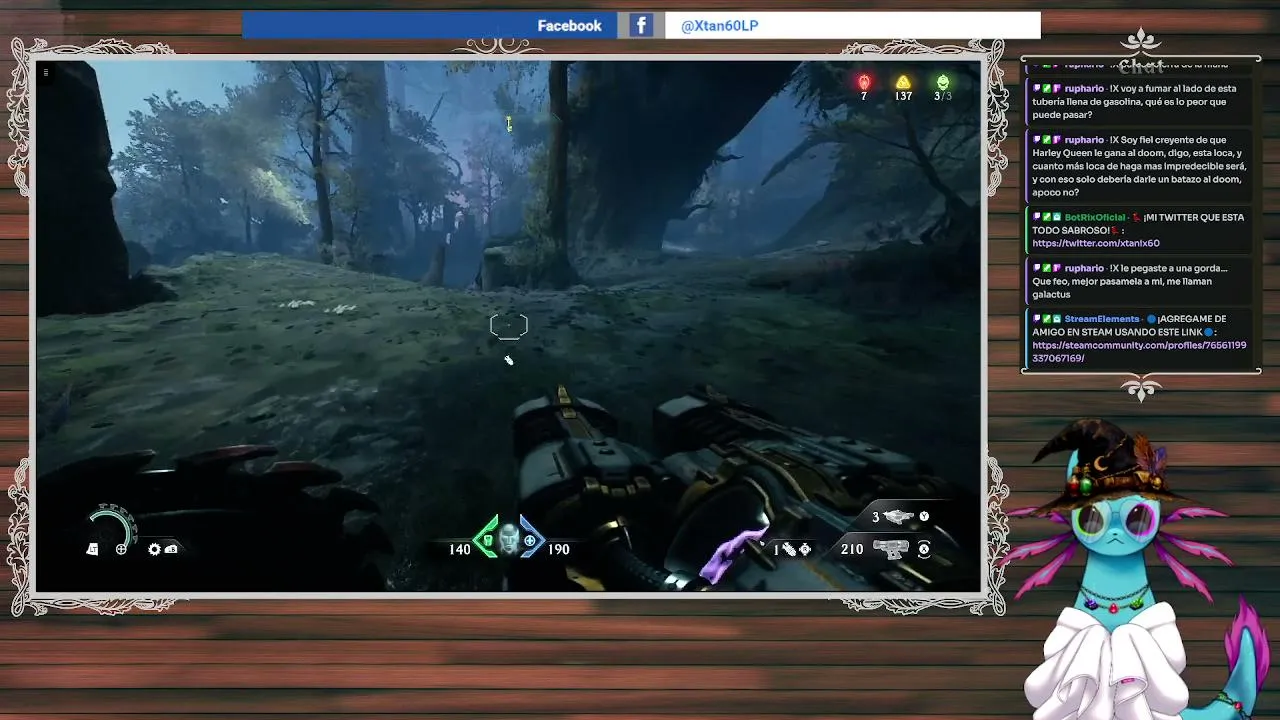Click the Facebook label in the banner
Viewport: 1280px width, 720px height.
click(569, 26)
